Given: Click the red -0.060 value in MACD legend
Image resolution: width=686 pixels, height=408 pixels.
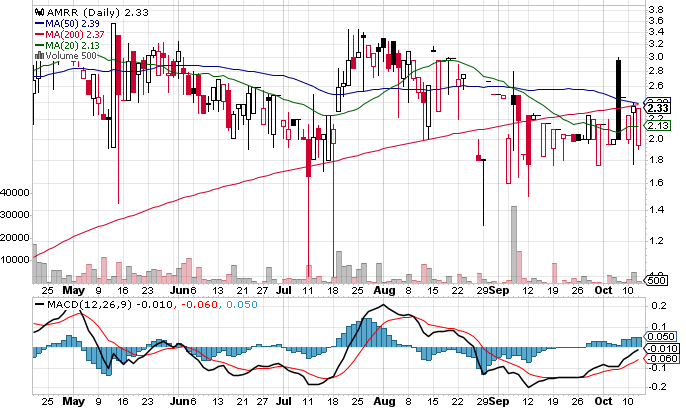Looking at the screenshot, I should pos(198,304).
